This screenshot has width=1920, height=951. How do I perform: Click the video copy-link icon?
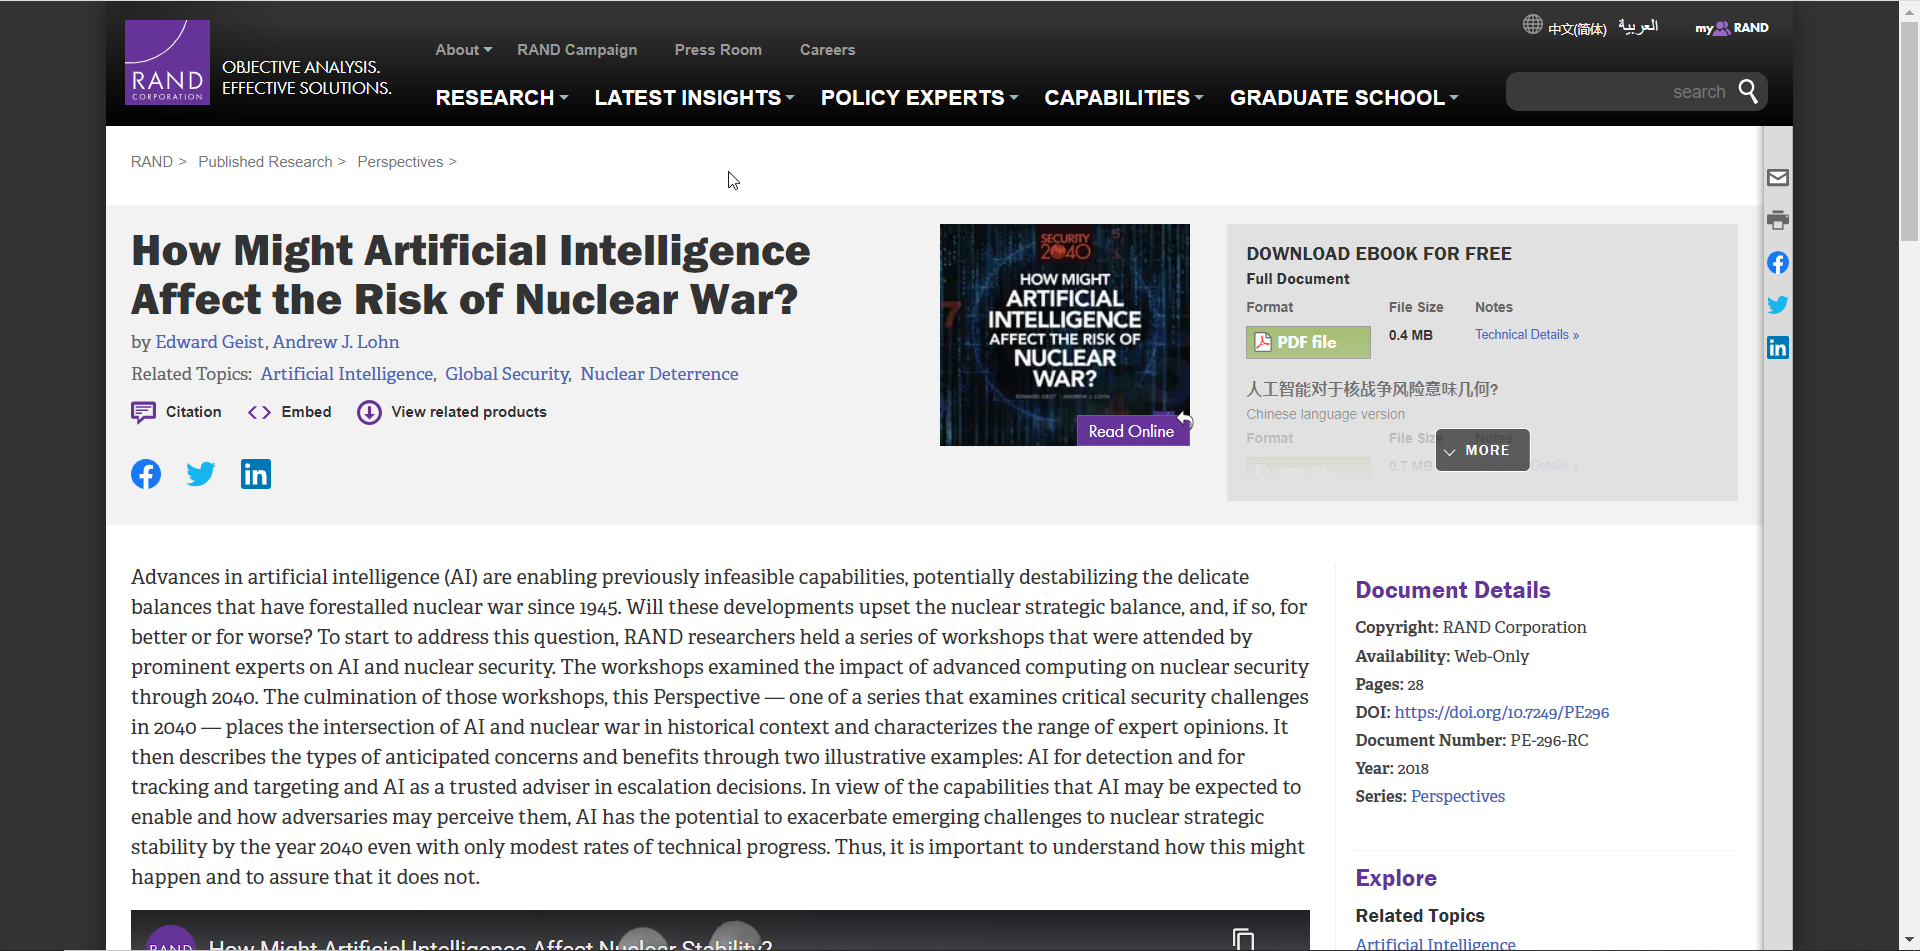tap(1243, 939)
